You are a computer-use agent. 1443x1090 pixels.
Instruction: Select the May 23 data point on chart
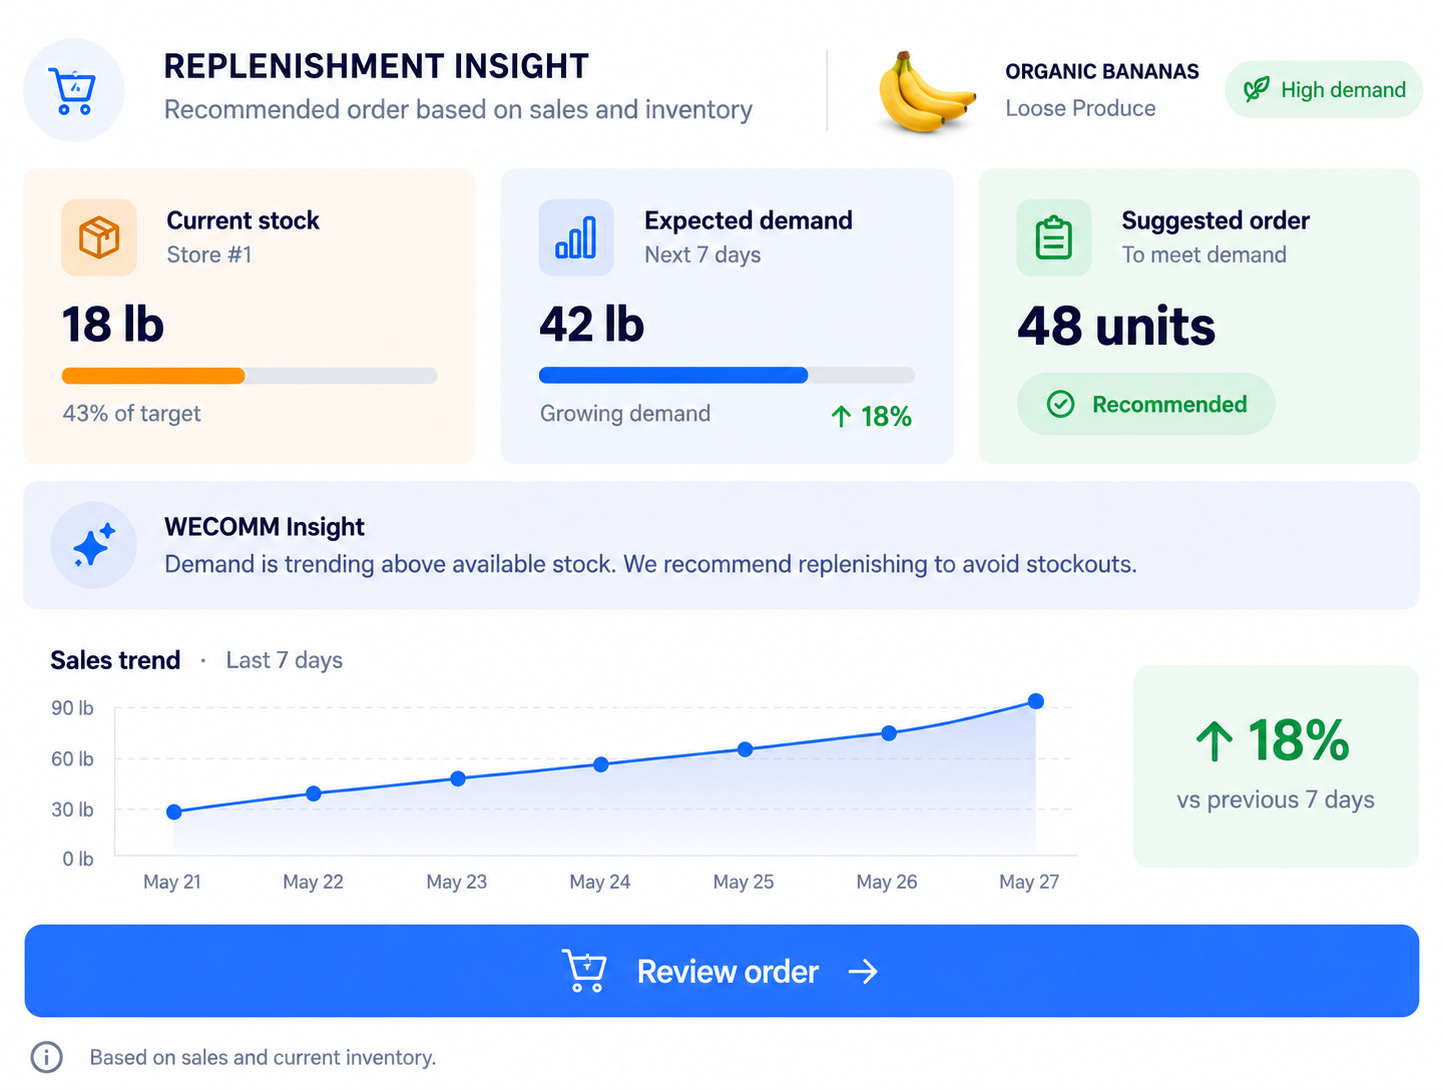coord(458,778)
